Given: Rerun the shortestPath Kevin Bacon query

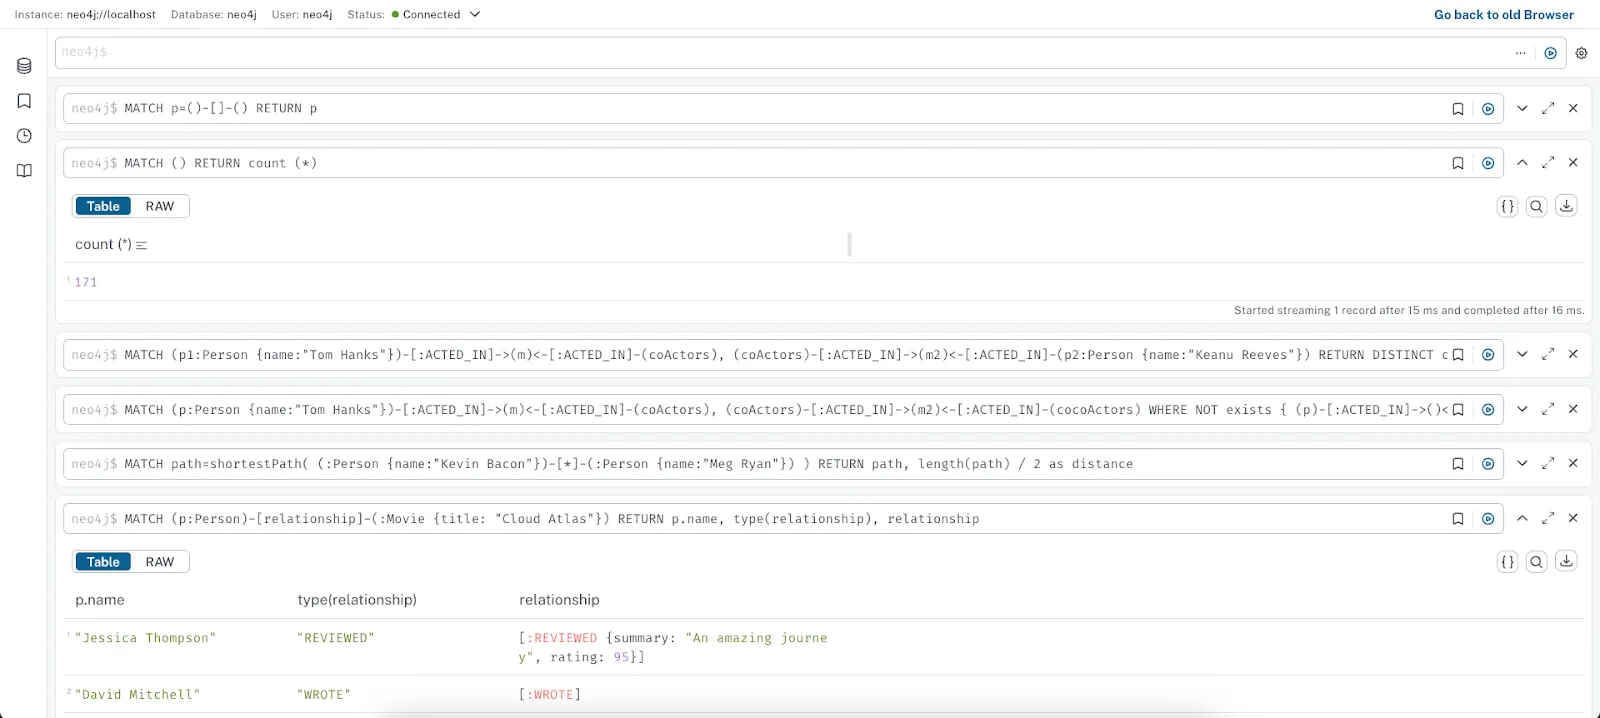Looking at the screenshot, I should click(x=1488, y=464).
